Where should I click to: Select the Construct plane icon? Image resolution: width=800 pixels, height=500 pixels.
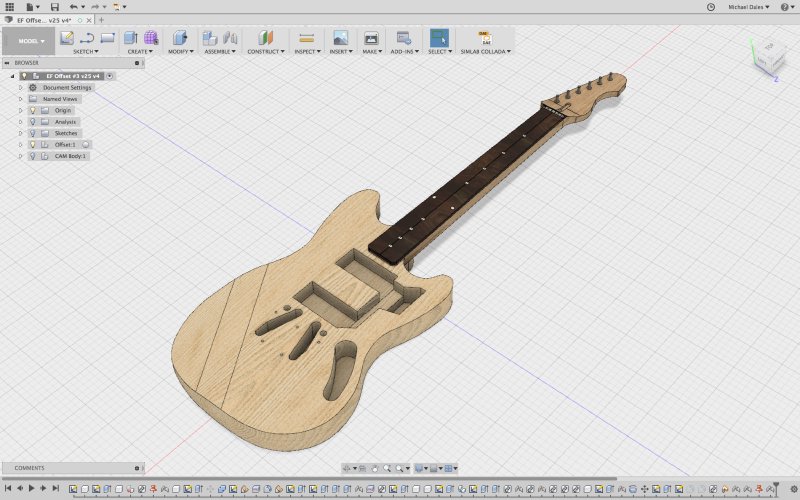[266, 38]
